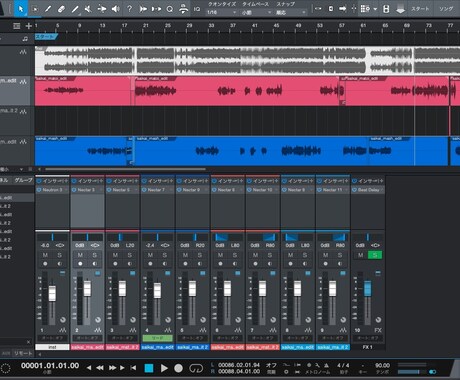Viewport: 460px width, 380px height.
Task: Click the play button in transport
Action: tap(164, 368)
